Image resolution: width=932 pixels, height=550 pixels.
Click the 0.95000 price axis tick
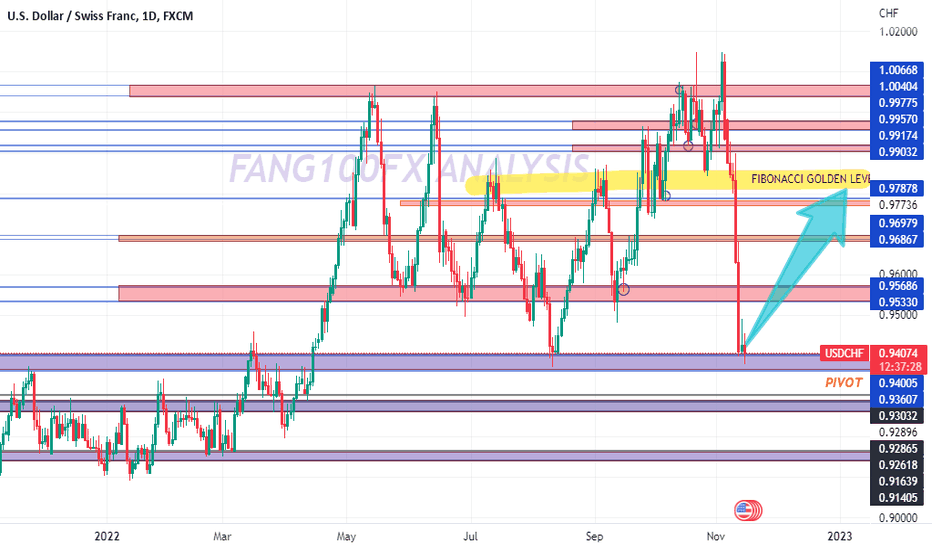898,315
